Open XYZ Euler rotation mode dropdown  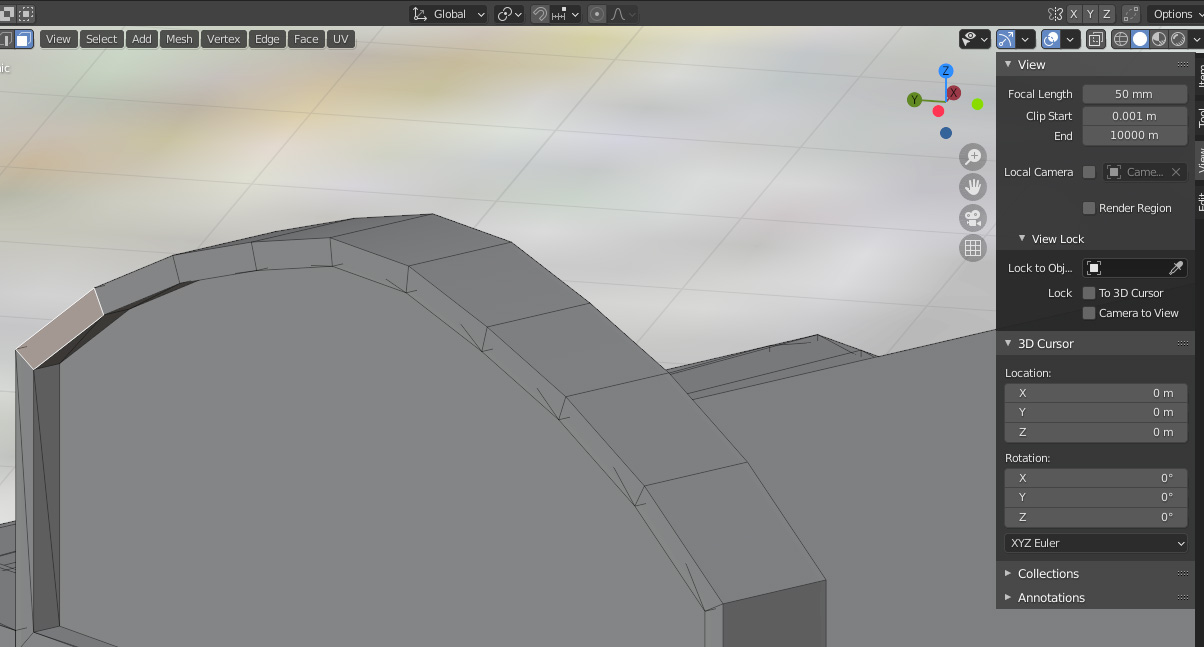[1096, 543]
